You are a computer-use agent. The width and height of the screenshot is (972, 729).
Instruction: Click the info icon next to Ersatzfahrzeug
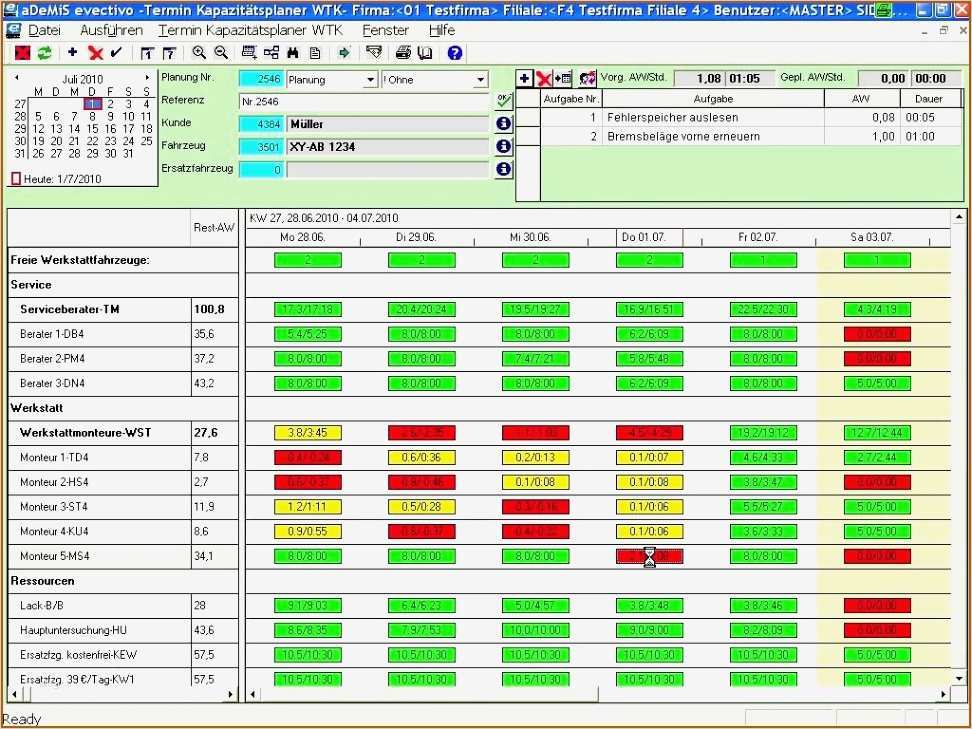coord(503,169)
